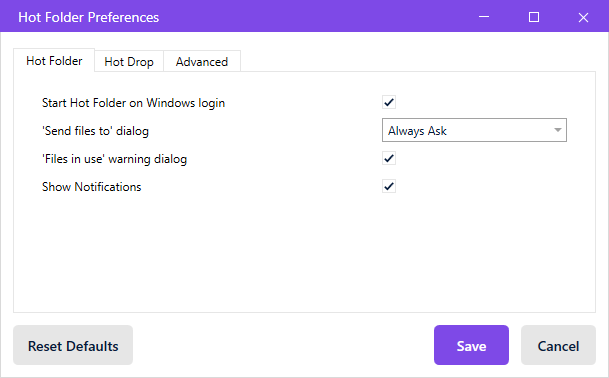Minimize the Hot Folder Preferences window
Image resolution: width=609 pixels, height=378 pixels.
tap(484, 17)
